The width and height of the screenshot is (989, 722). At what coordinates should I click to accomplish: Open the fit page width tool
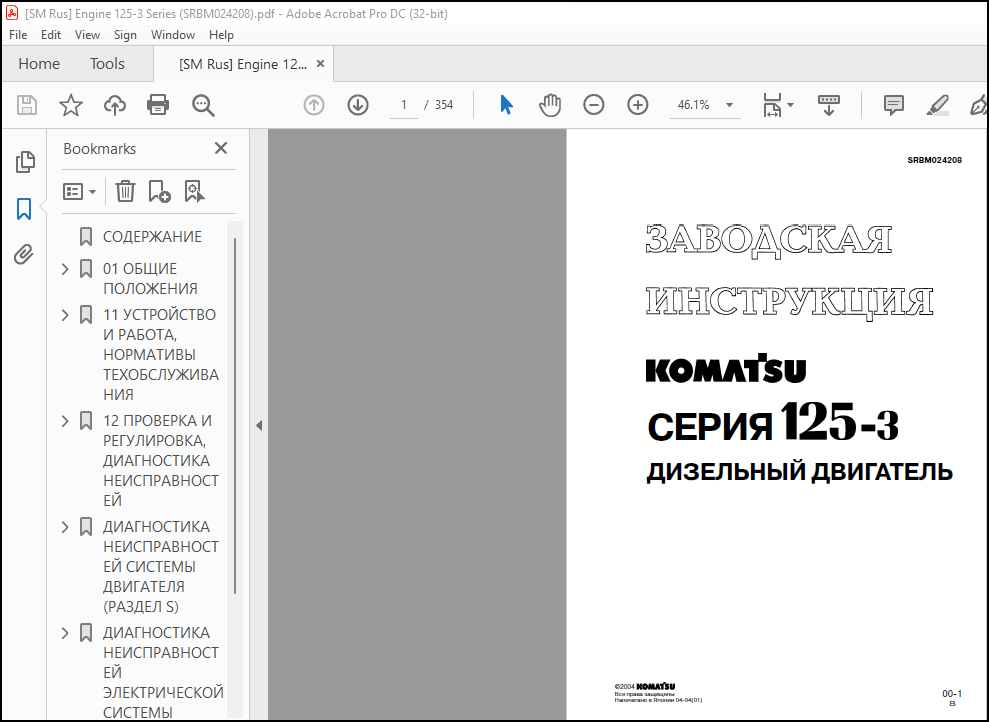[x=773, y=105]
